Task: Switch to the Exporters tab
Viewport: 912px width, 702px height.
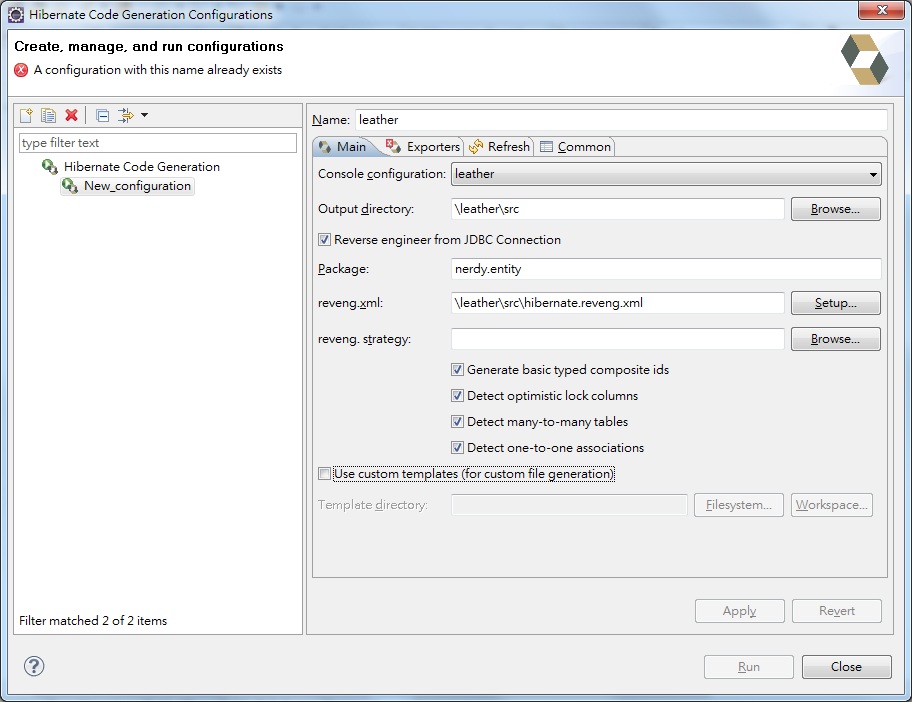Action: click(x=423, y=147)
